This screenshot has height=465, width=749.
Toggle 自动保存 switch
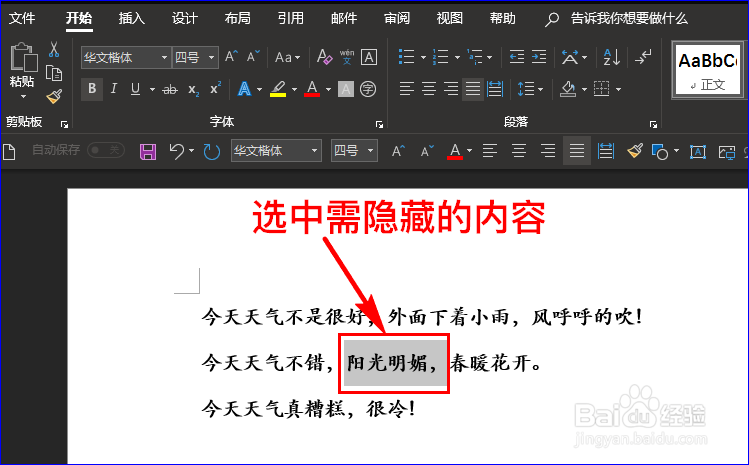[x=106, y=151]
